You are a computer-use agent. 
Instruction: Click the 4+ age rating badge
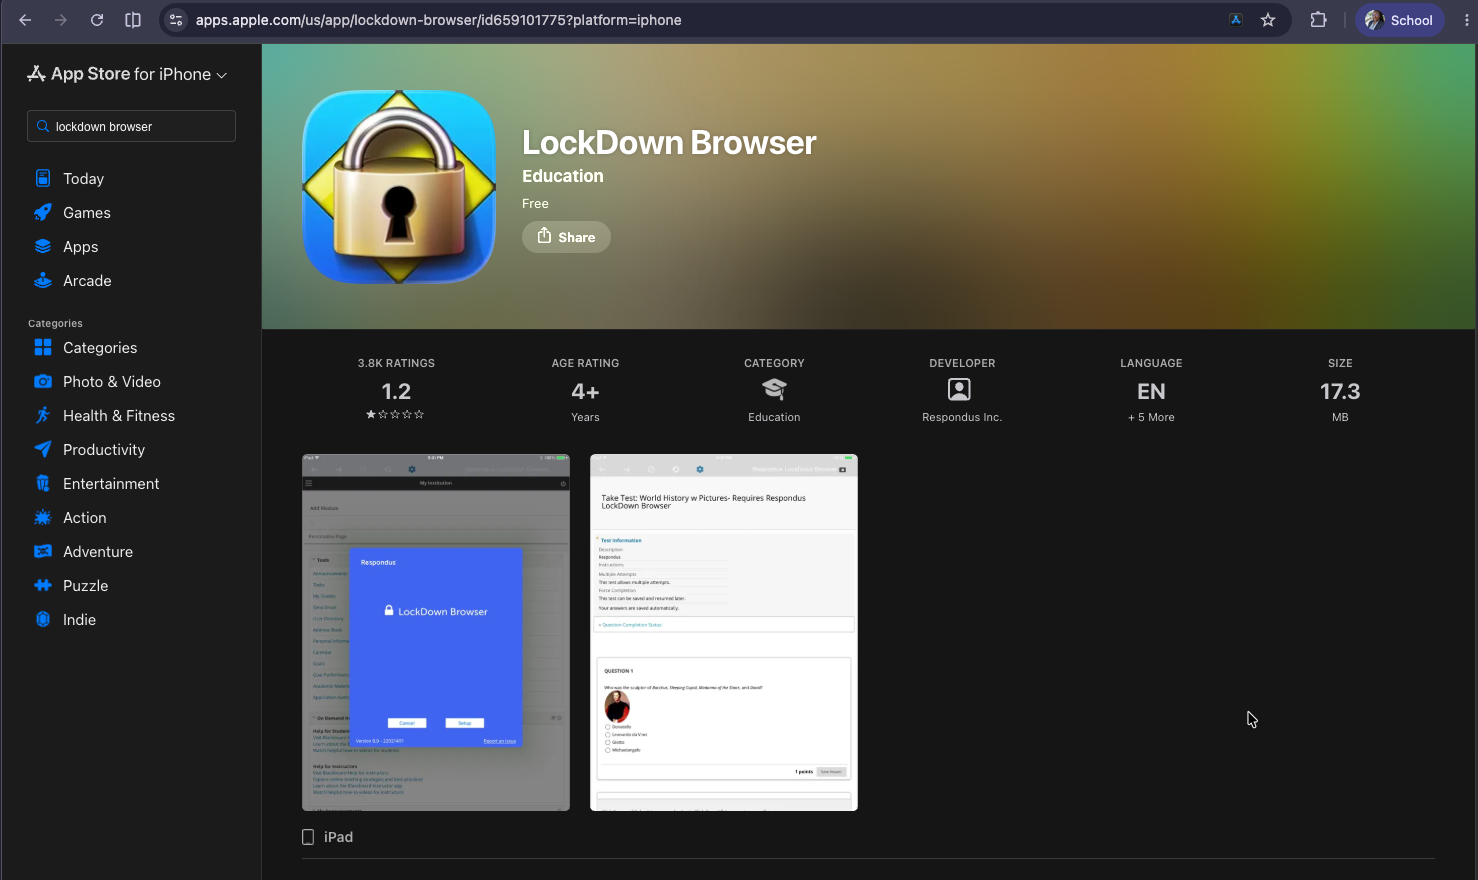[585, 390]
